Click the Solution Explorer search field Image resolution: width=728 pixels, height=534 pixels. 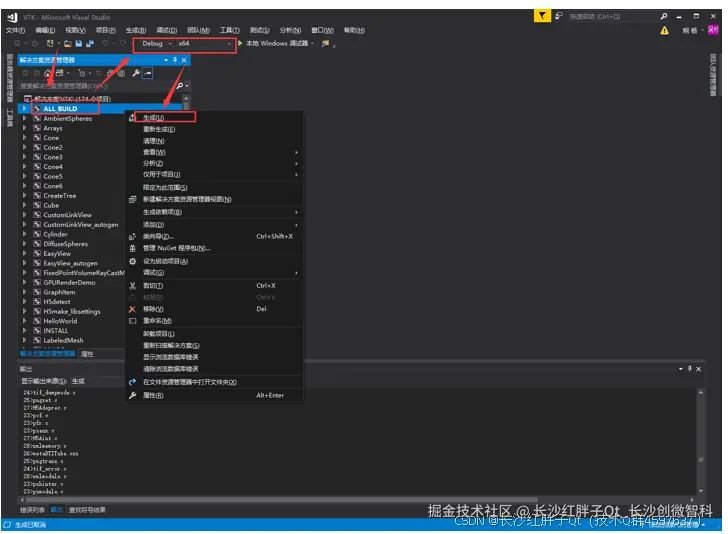[95, 86]
